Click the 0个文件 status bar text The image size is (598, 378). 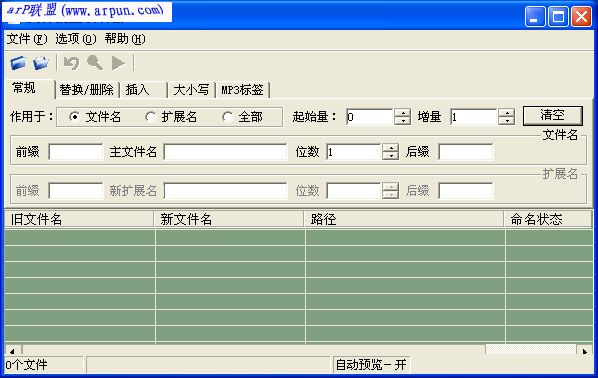click(27, 365)
